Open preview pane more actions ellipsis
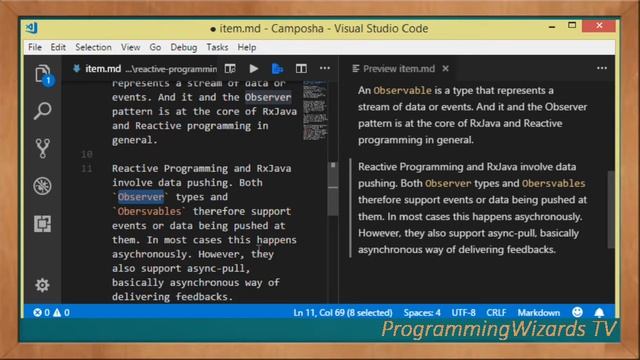This screenshot has height=360, width=640. pyautogui.click(x=602, y=68)
